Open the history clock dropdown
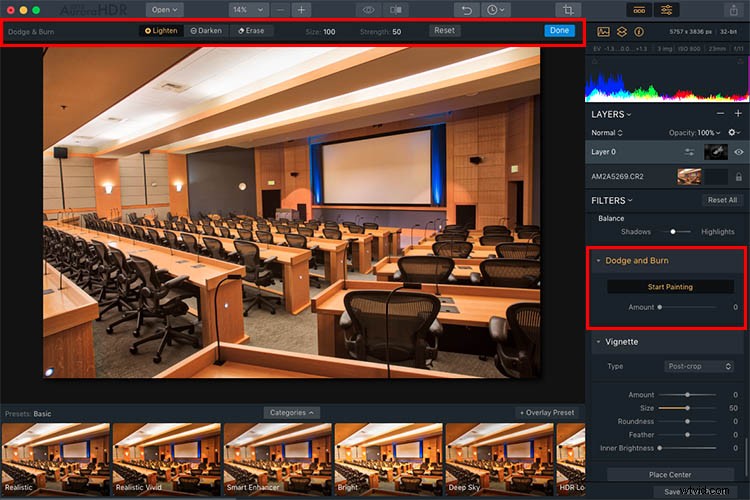The image size is (750, 500). pos(495,10)
